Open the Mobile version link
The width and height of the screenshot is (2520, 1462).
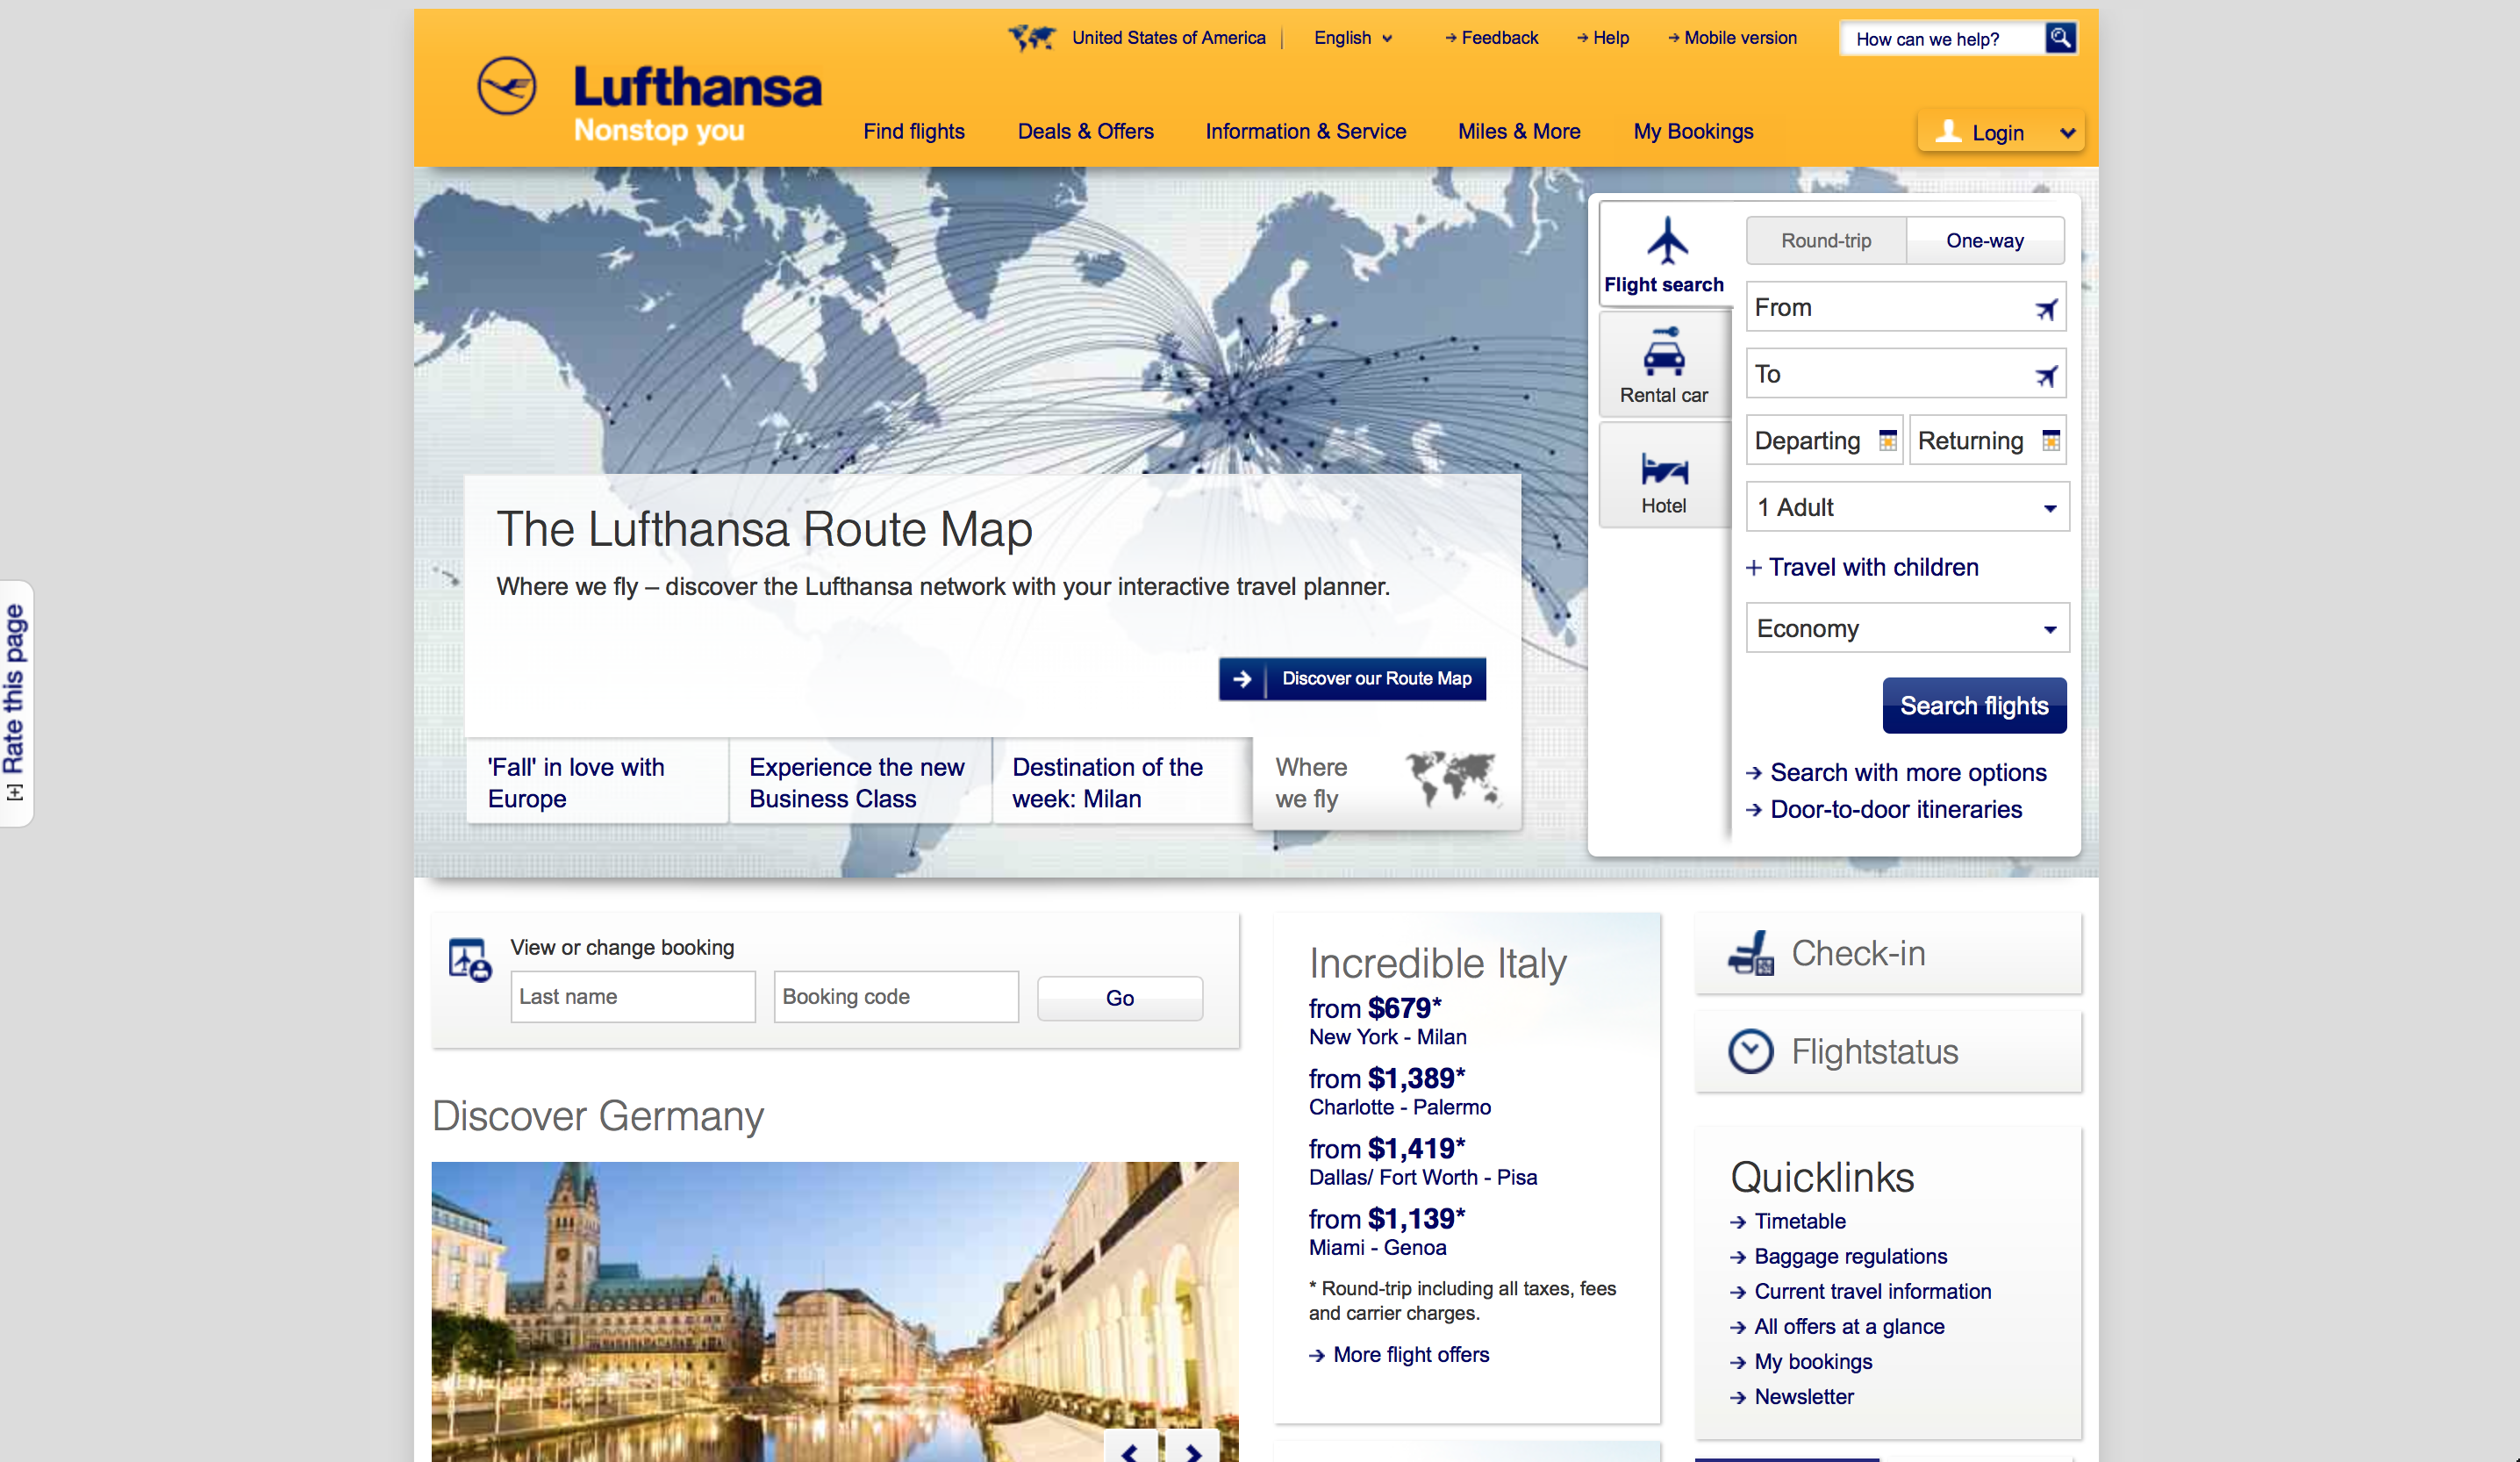[1732, 38]
